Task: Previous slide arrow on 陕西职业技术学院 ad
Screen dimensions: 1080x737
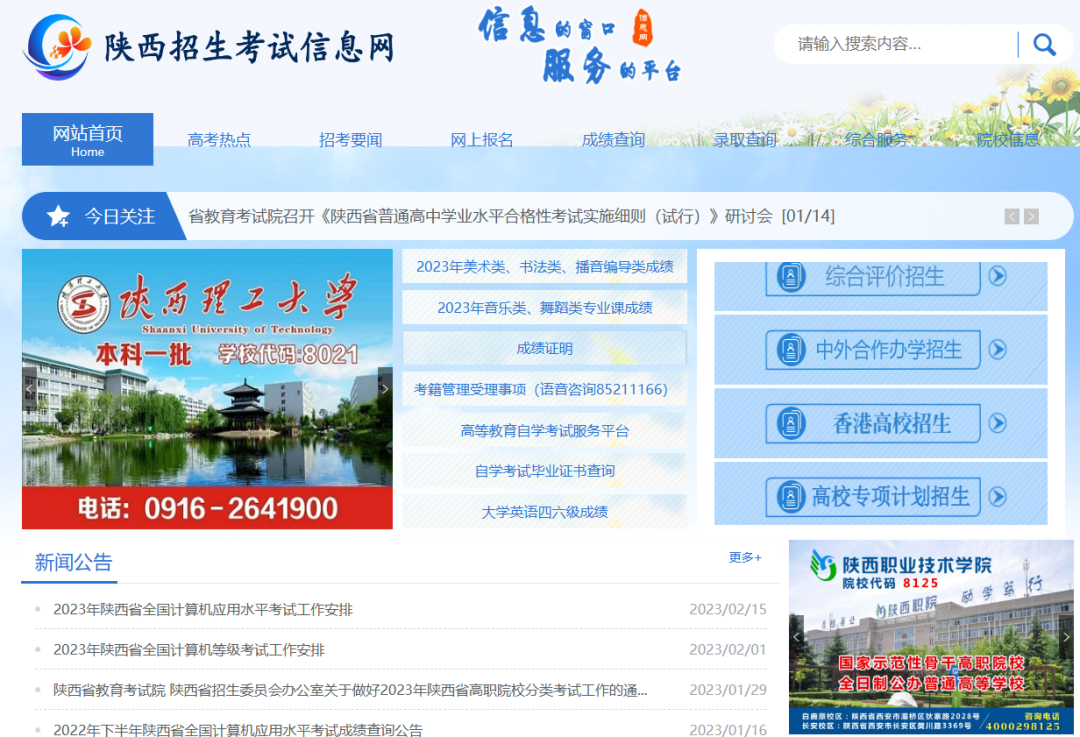Action: (x=796, y=637)
